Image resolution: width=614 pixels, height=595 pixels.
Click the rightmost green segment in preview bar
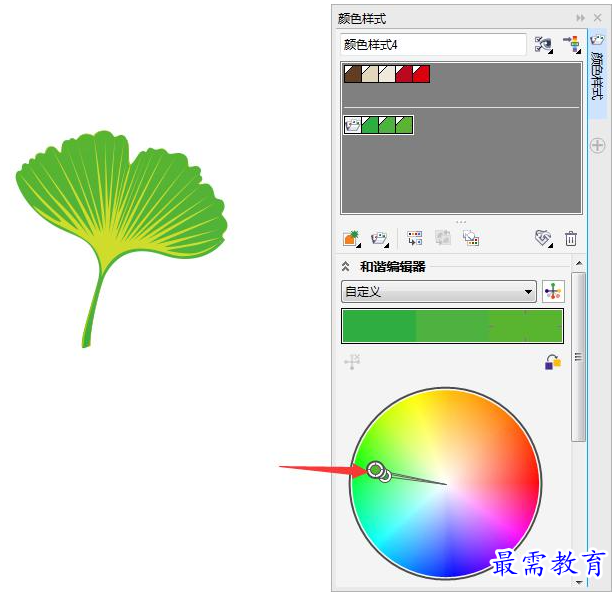pyautogui.click(x=526, y=326)
